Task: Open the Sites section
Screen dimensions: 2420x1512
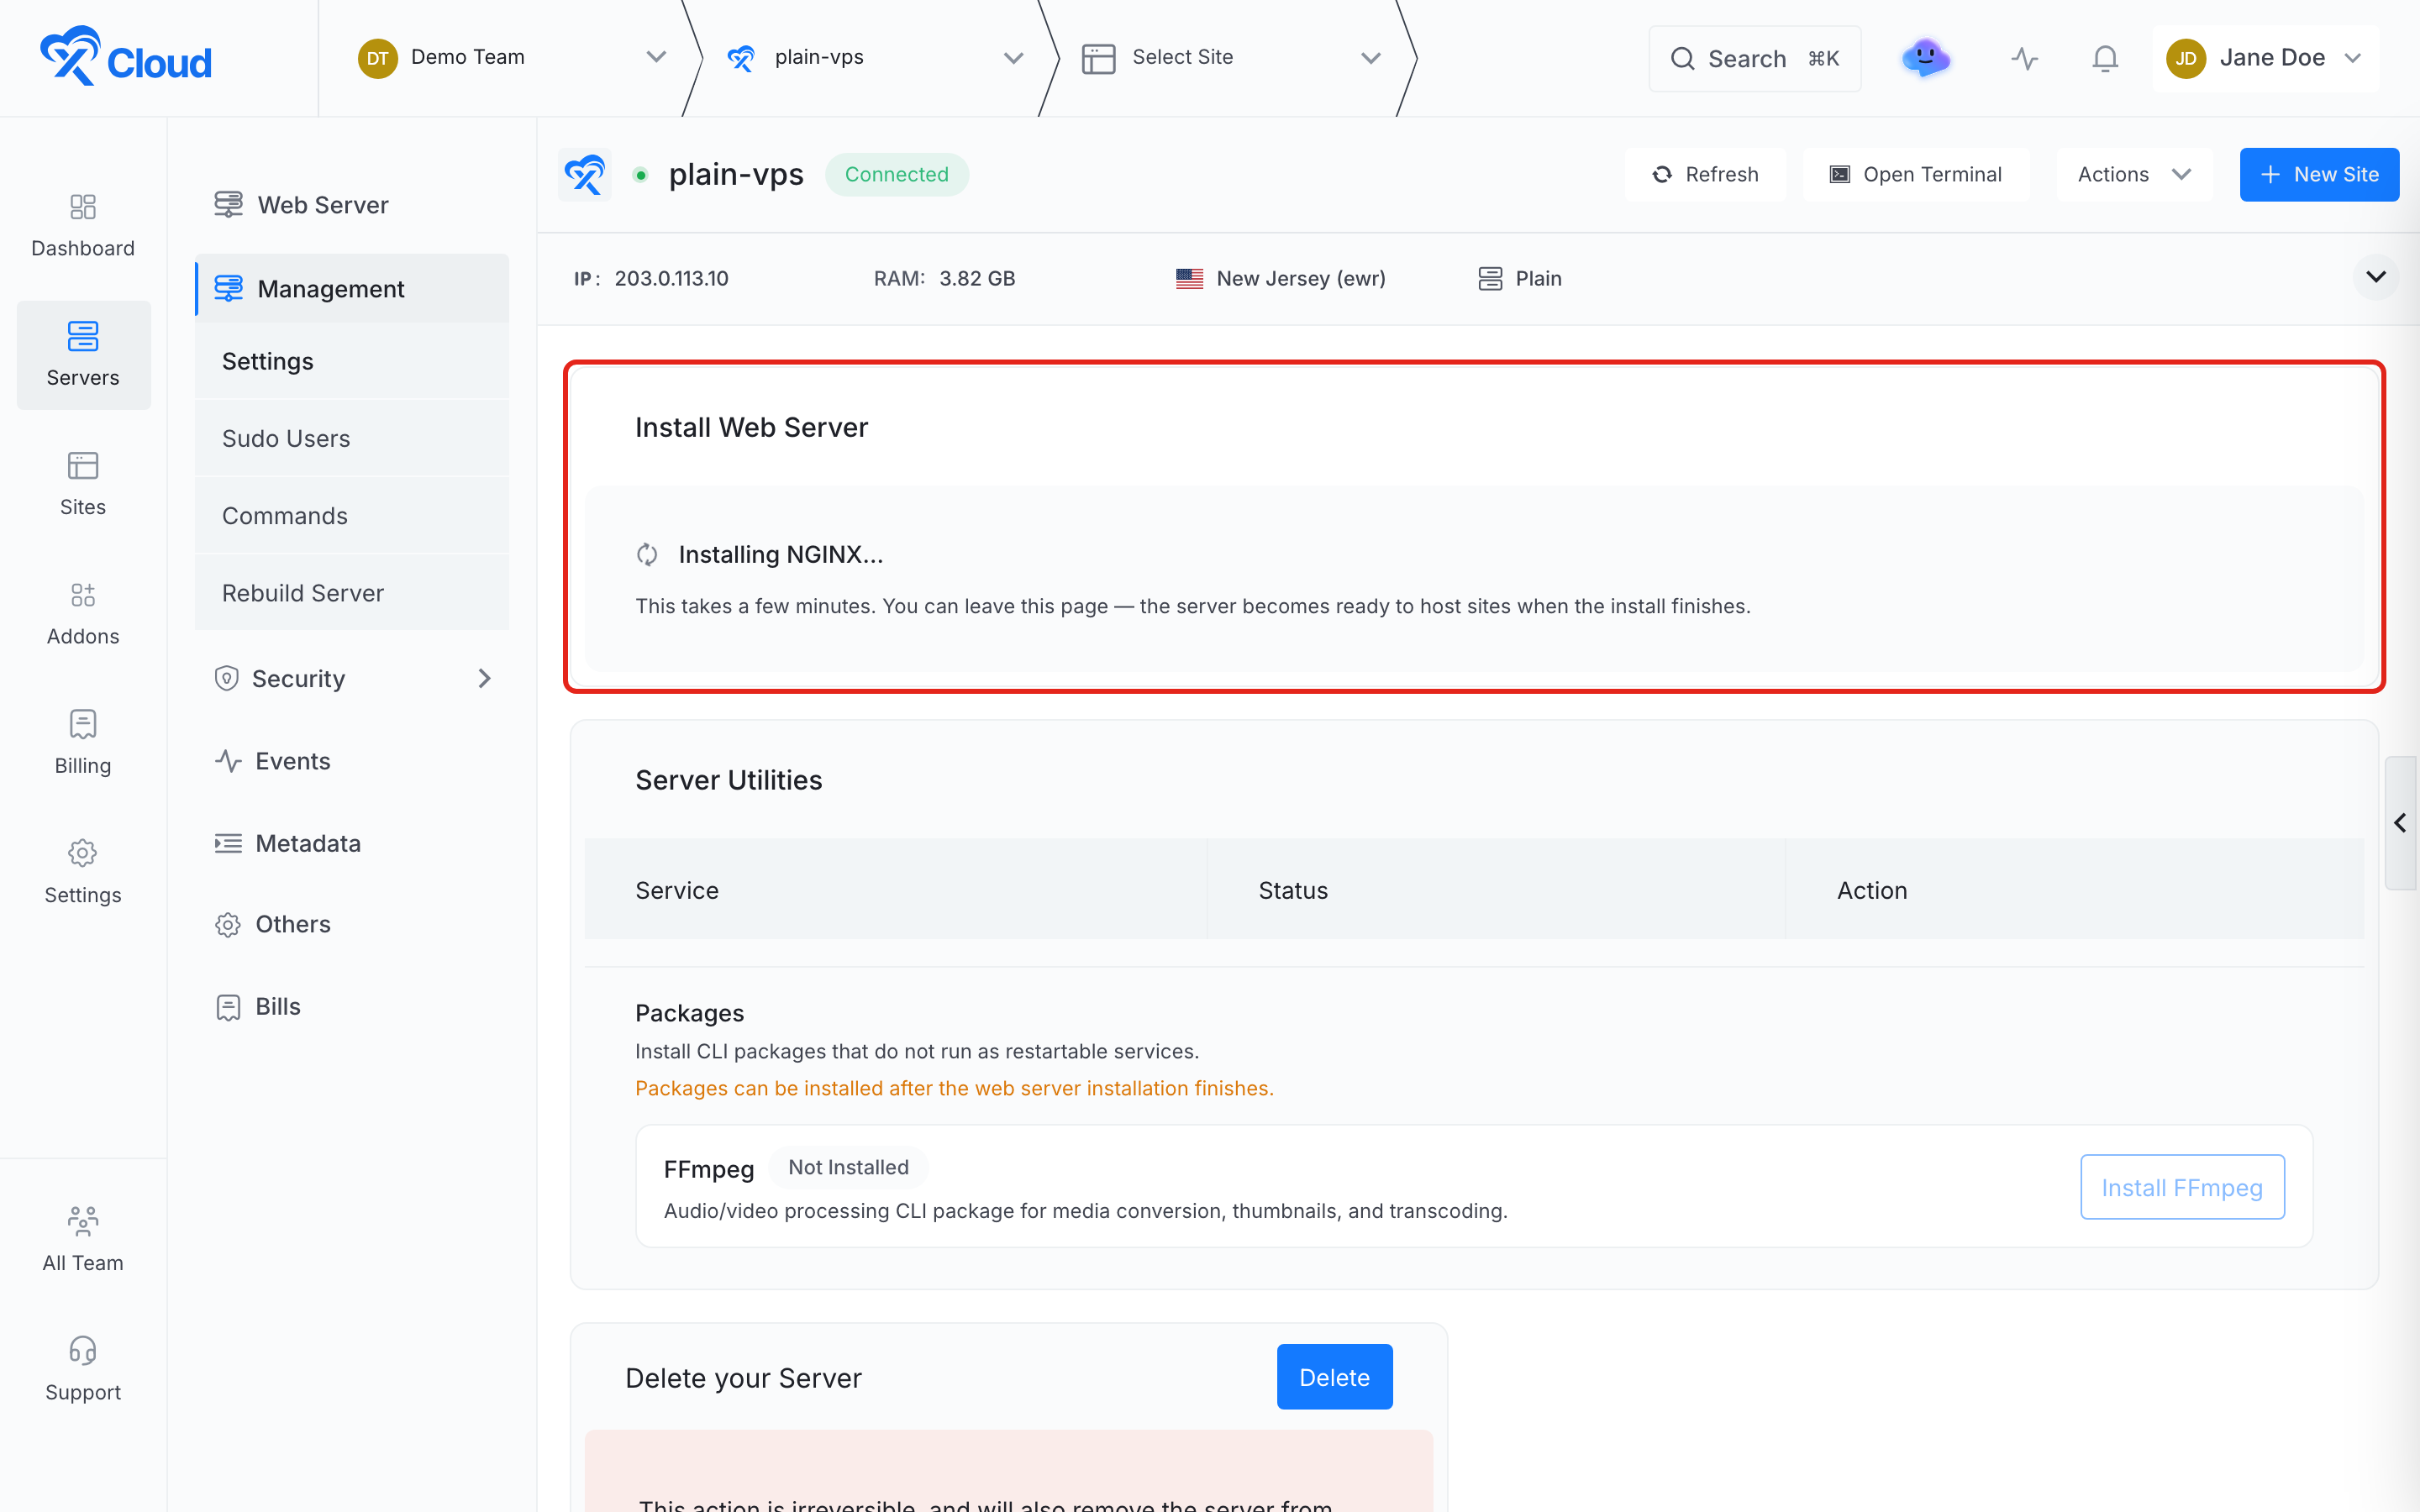Action: pyautogui.click(x=83, y=484)
